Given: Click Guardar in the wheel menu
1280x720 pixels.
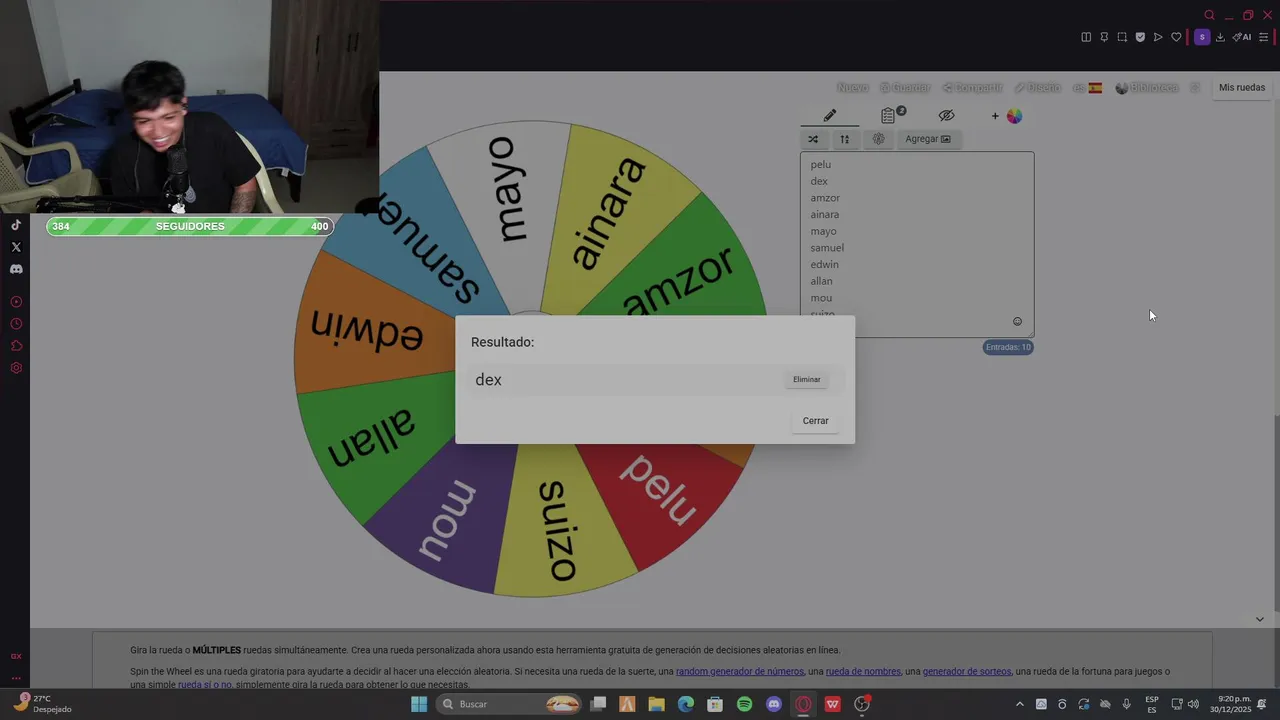Looking at the screenshot, I should [905, 88].
